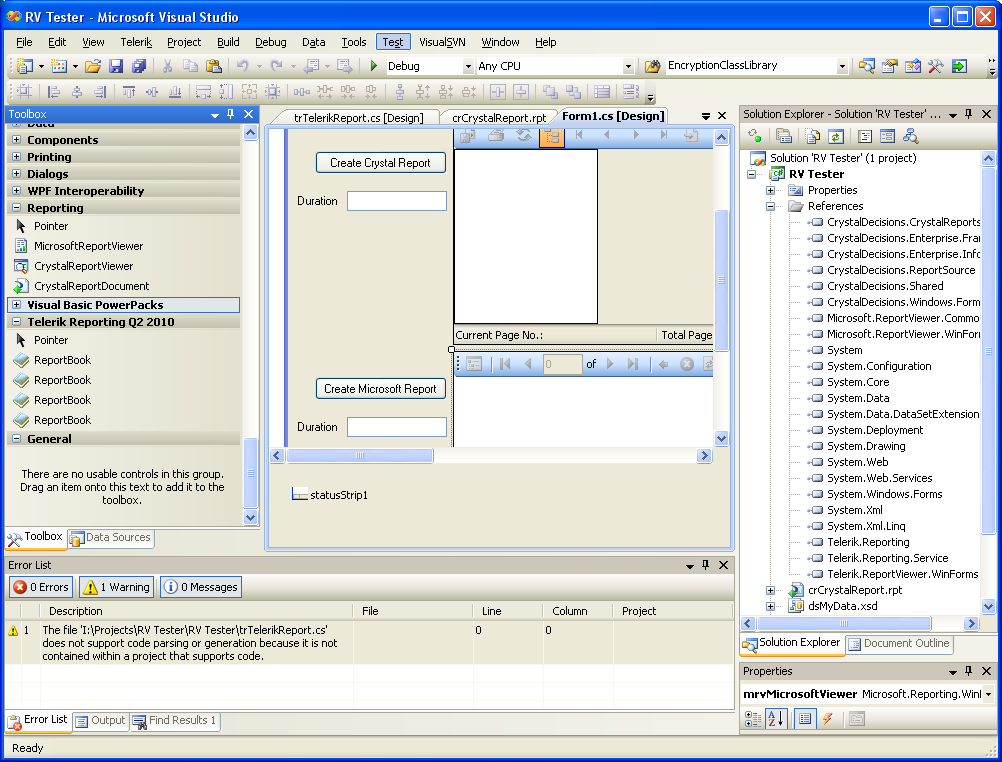Collapse the Reporting toolbox group
This screenshot has width=1002, height=762.
(x=17, y=208)
